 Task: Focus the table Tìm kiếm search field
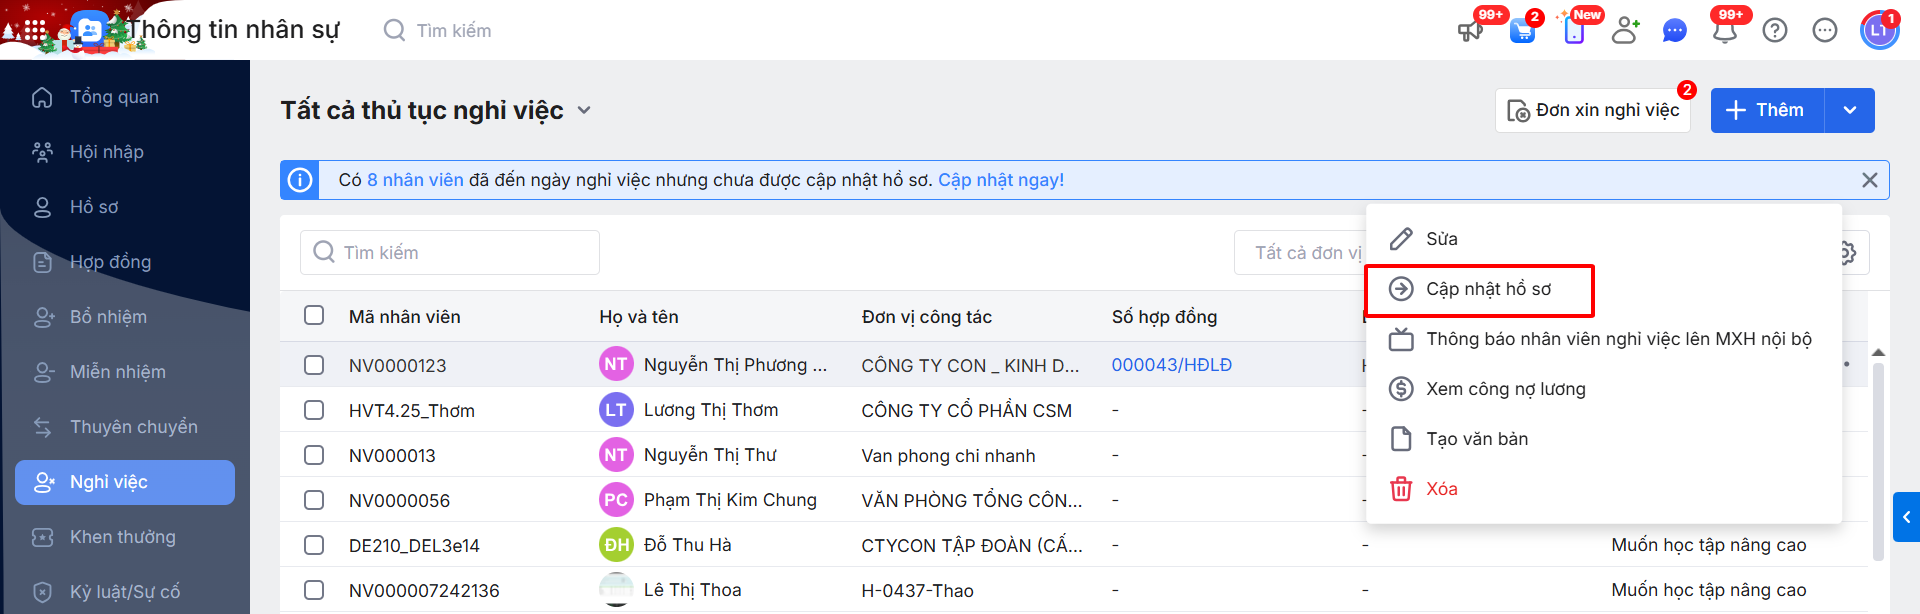click(x=450, y=253)
